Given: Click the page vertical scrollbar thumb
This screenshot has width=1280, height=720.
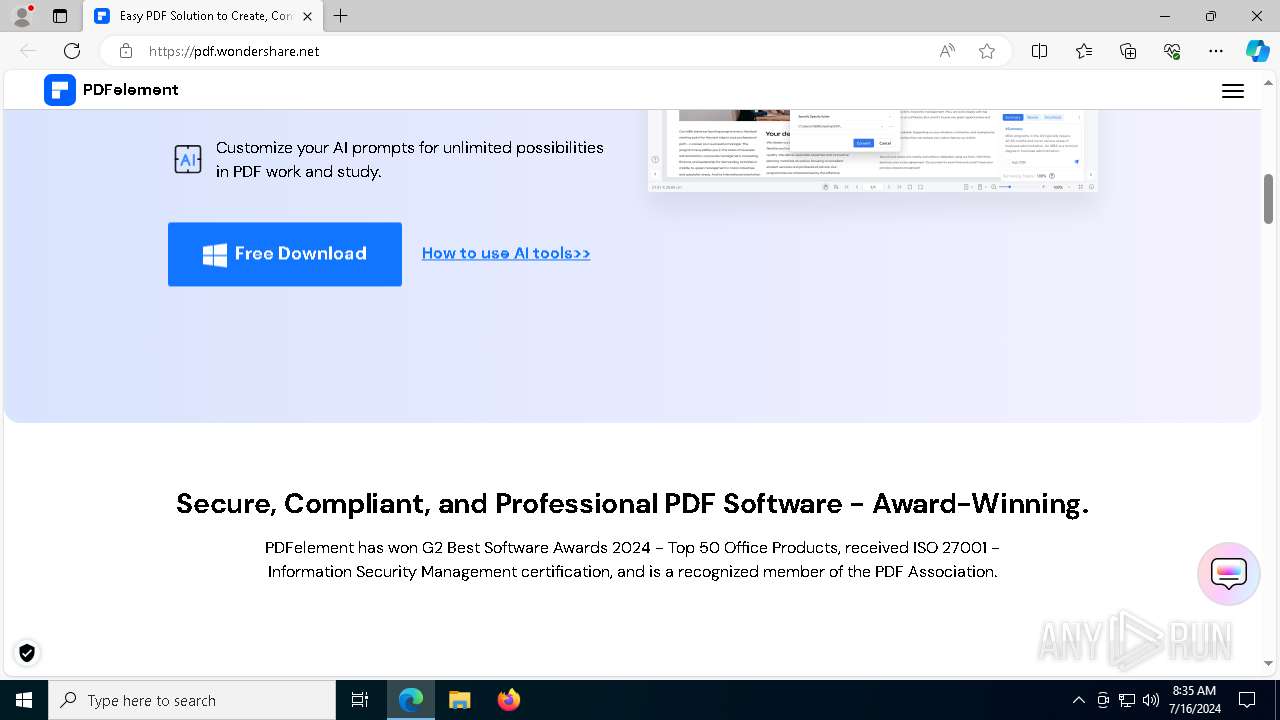Looking at the screenshot, I should (x=1269, y=199).
